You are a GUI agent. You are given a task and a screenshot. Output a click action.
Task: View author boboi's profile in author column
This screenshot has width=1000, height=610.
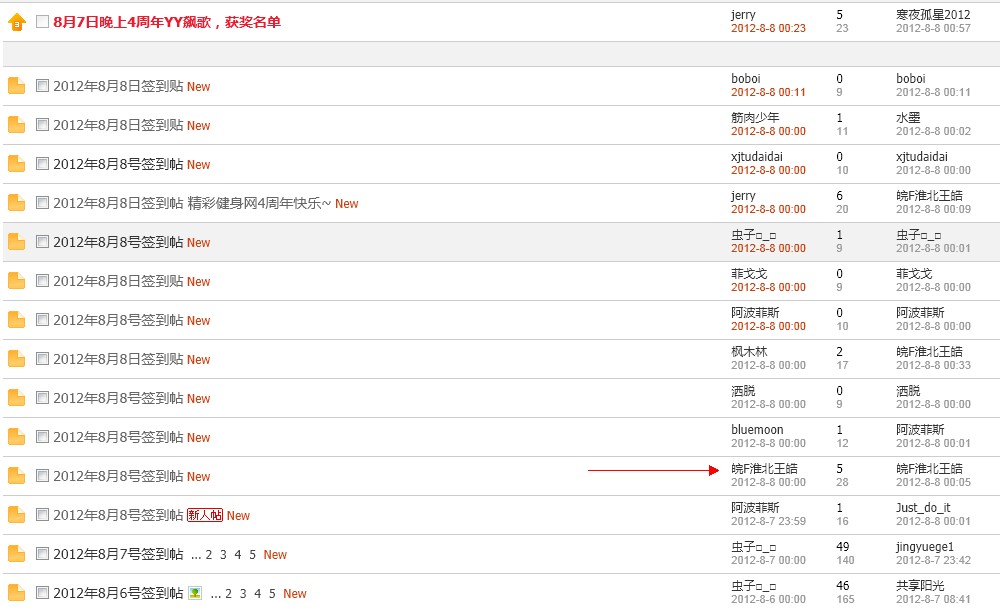746,78
